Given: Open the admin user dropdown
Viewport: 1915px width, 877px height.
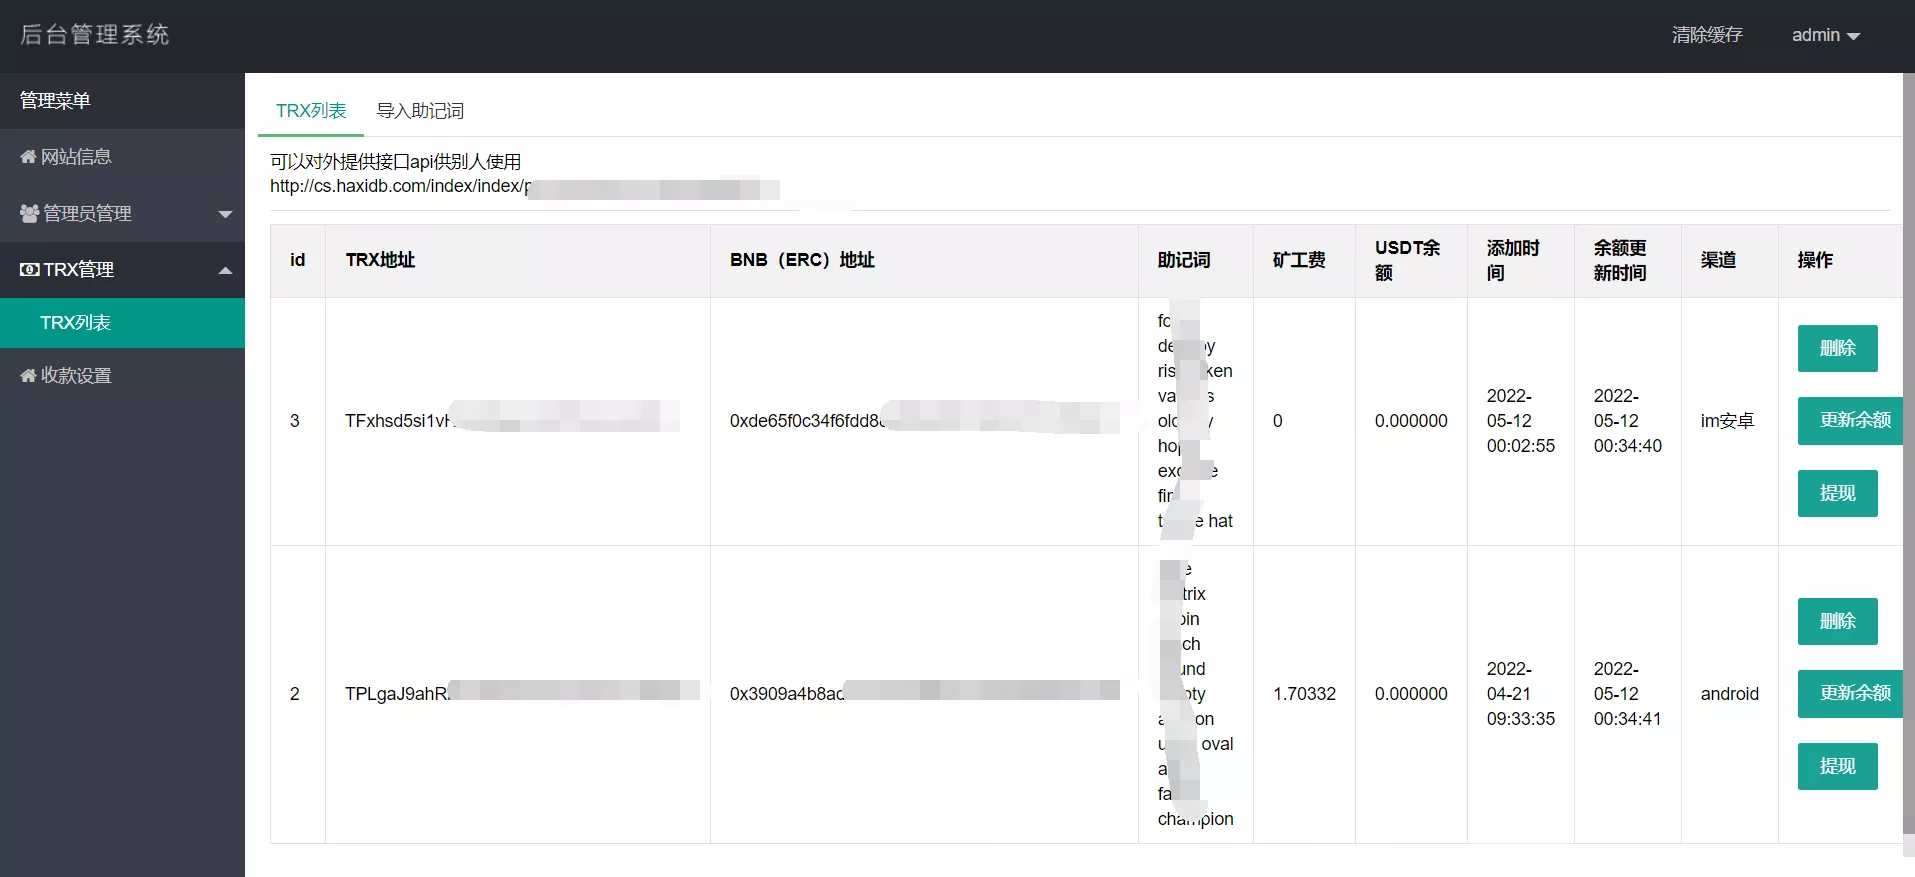Looking at the screenshot, I should (1825, 36).
